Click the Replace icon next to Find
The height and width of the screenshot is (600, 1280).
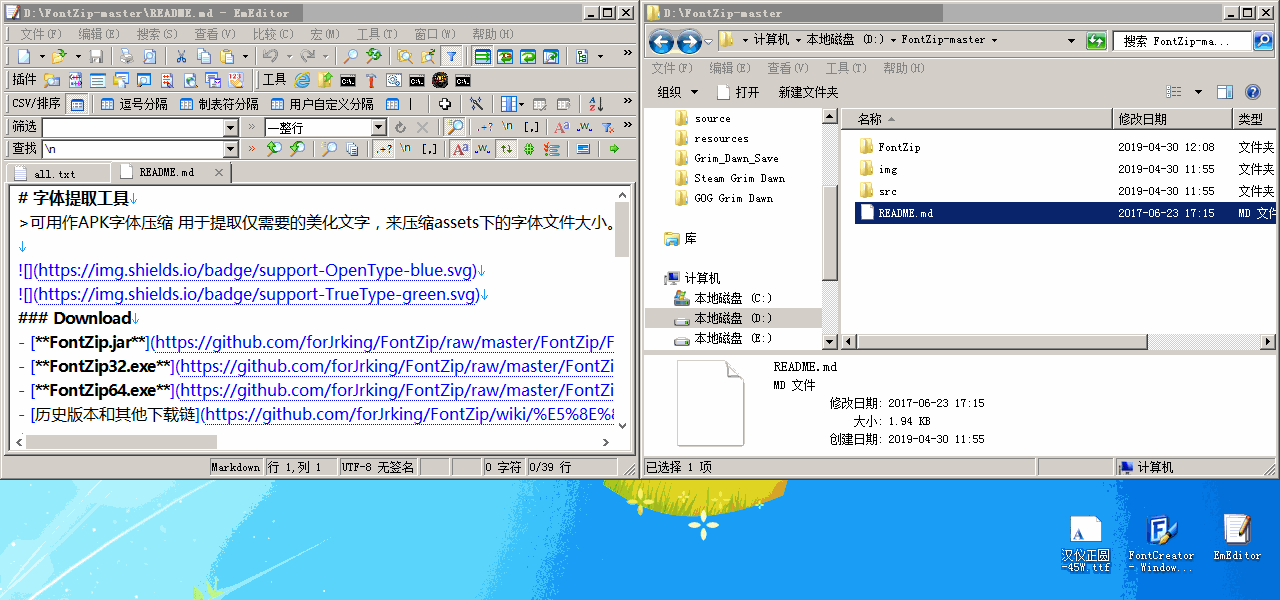click(374, 57)
